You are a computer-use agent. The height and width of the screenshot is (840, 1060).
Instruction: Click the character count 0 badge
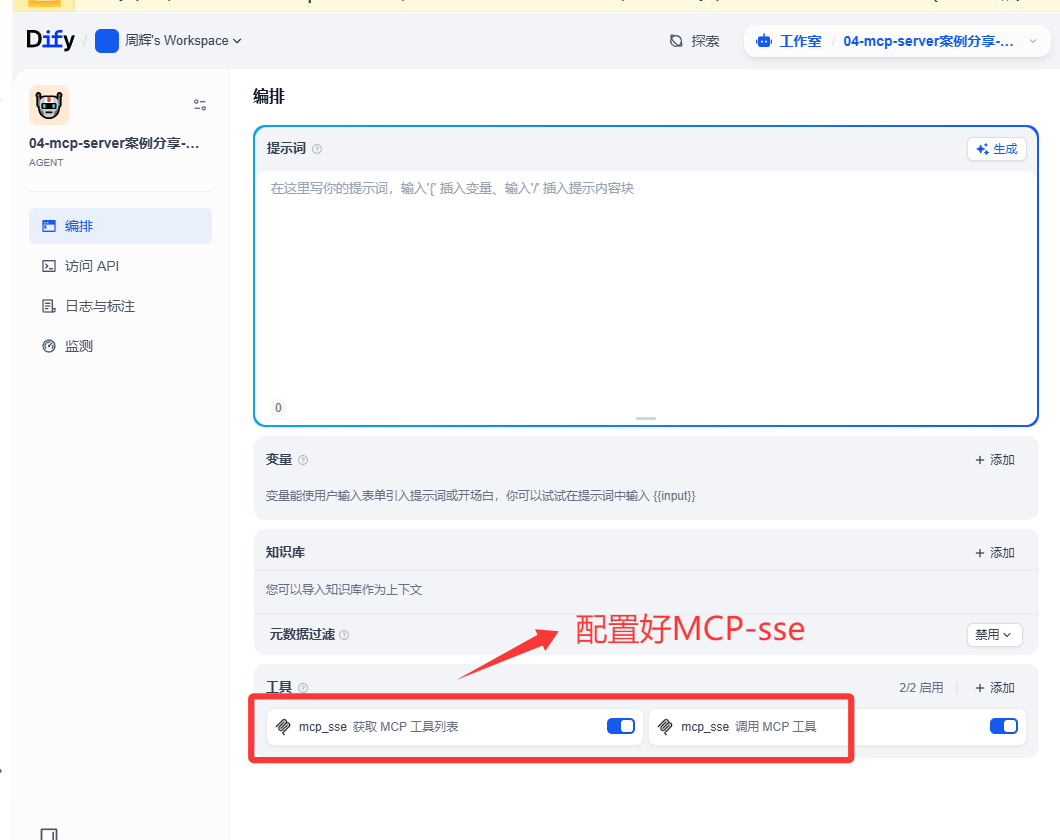tap(278, 407)
